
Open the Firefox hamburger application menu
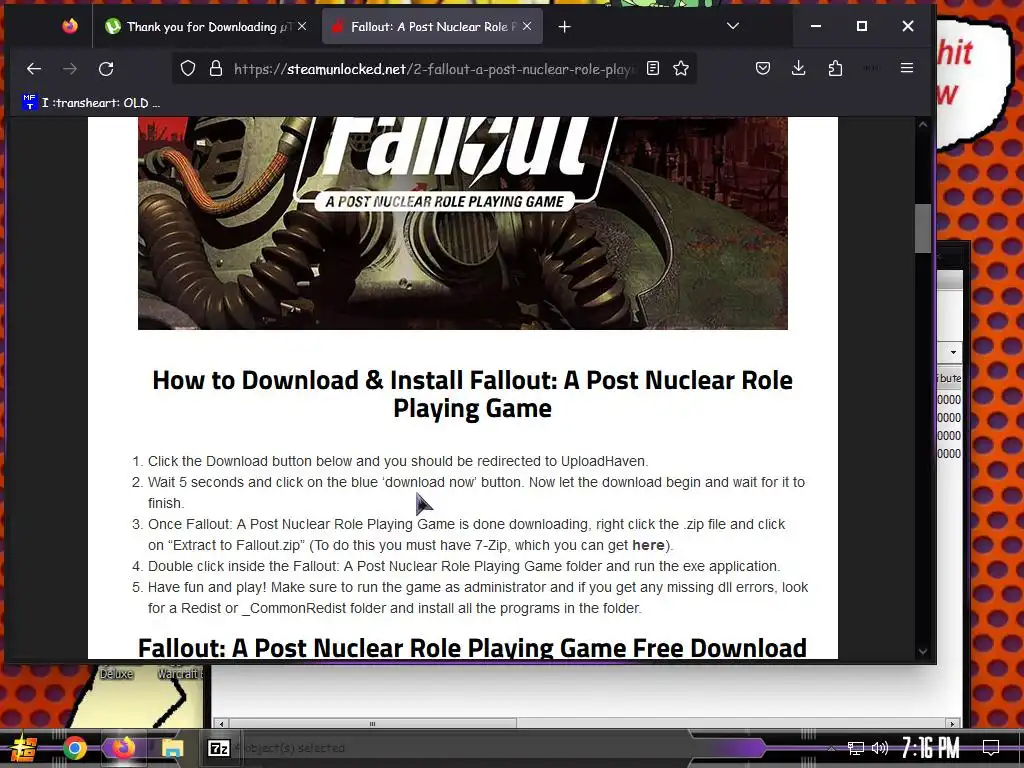(x=906, y=68)
